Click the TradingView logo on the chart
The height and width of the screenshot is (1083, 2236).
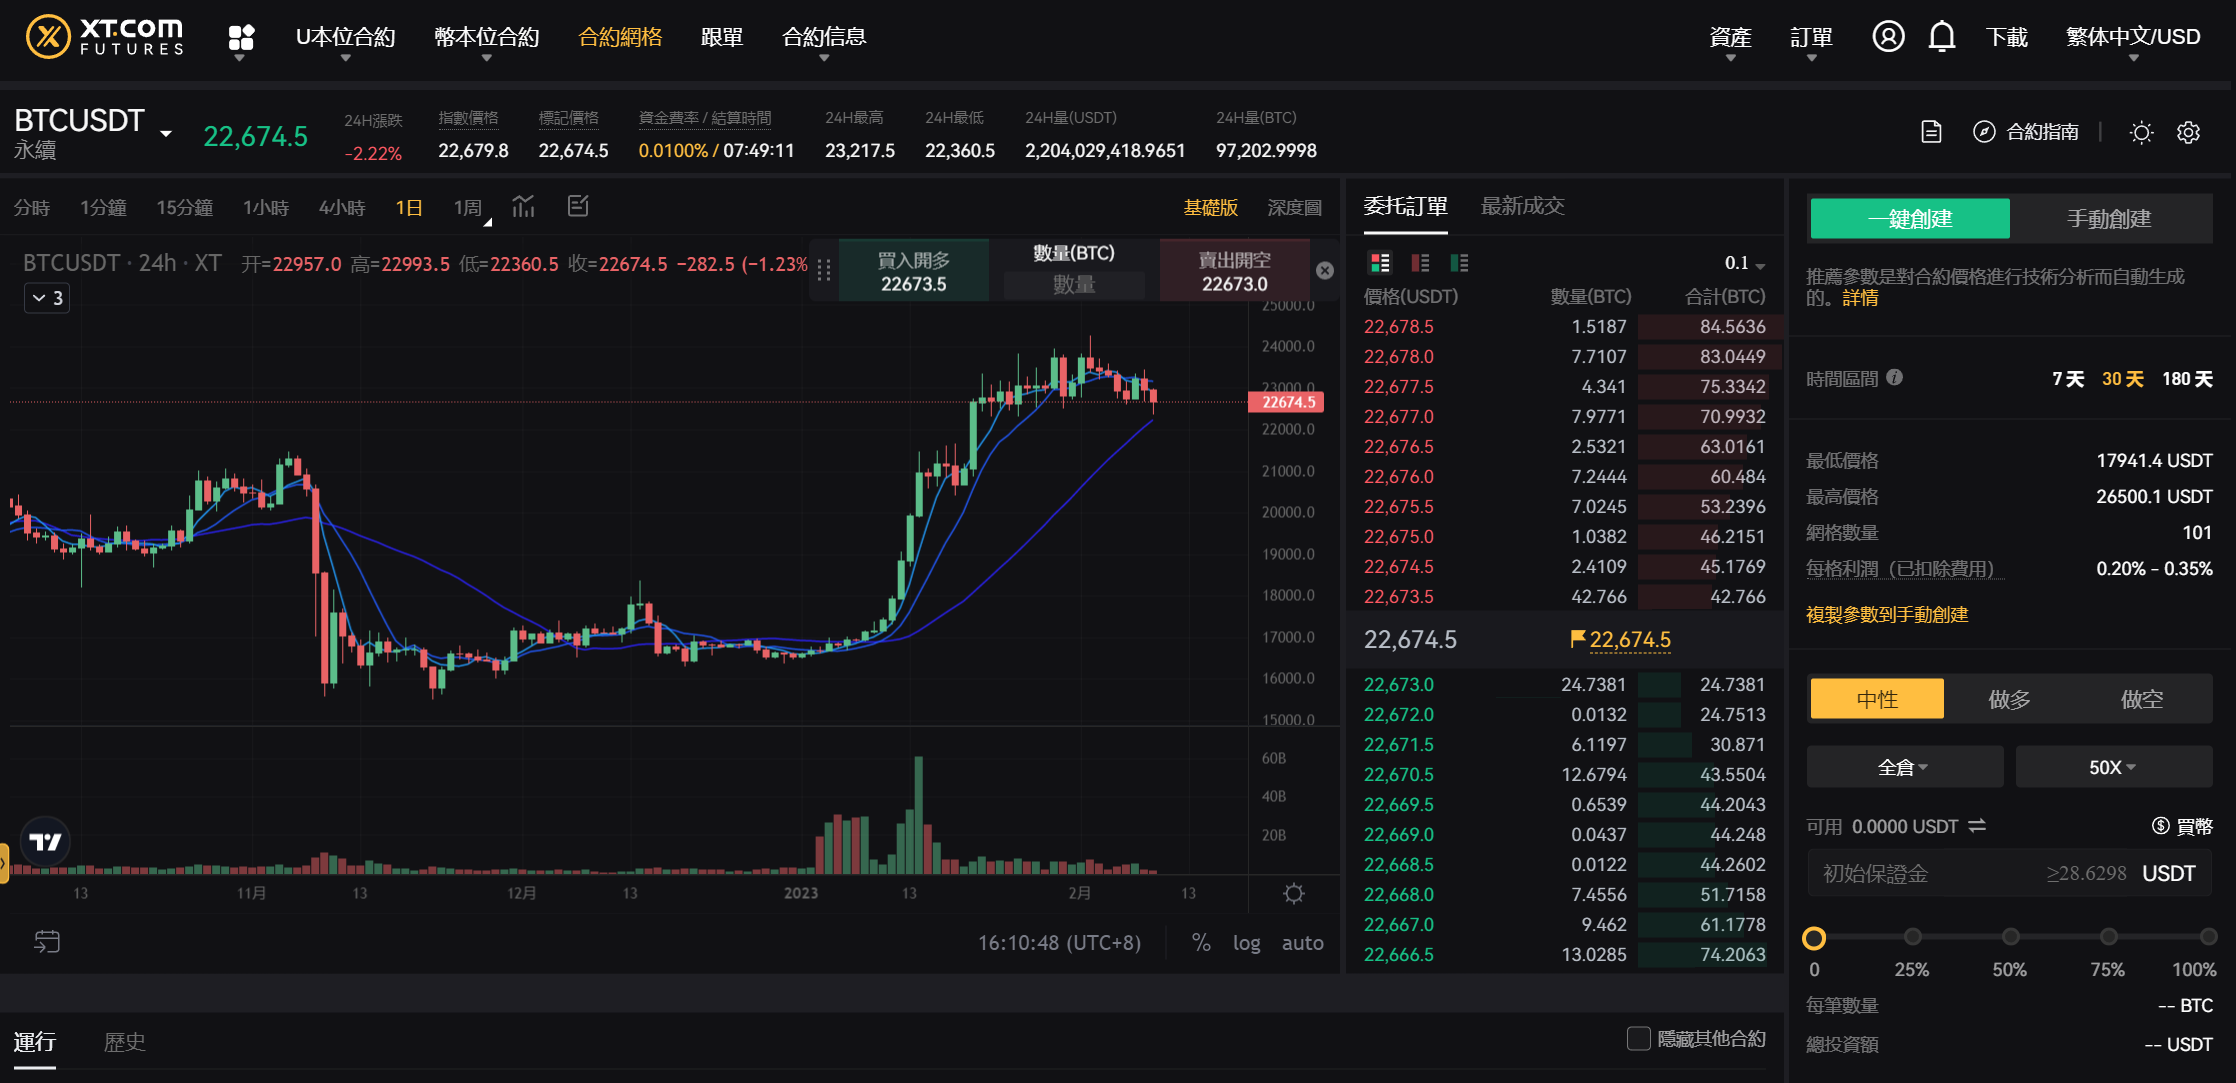tap(45, 841)
